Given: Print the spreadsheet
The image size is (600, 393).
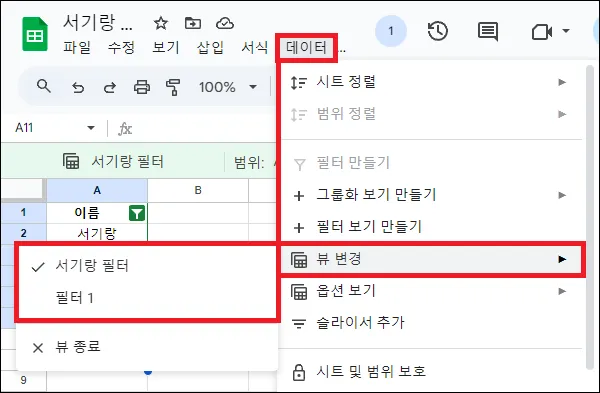Looking at the screenshot, I should click(x=142, y=87).
